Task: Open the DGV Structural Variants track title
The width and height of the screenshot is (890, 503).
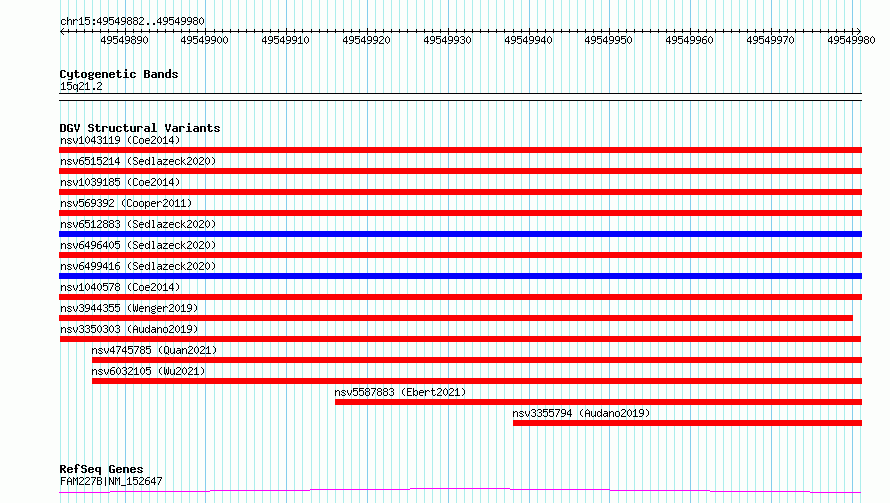Action: [x=140, y=128]
